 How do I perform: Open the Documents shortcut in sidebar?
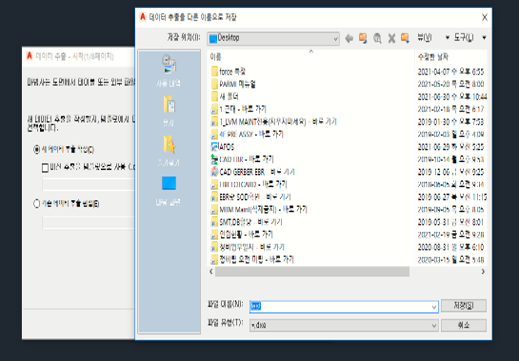coord(169,111)
